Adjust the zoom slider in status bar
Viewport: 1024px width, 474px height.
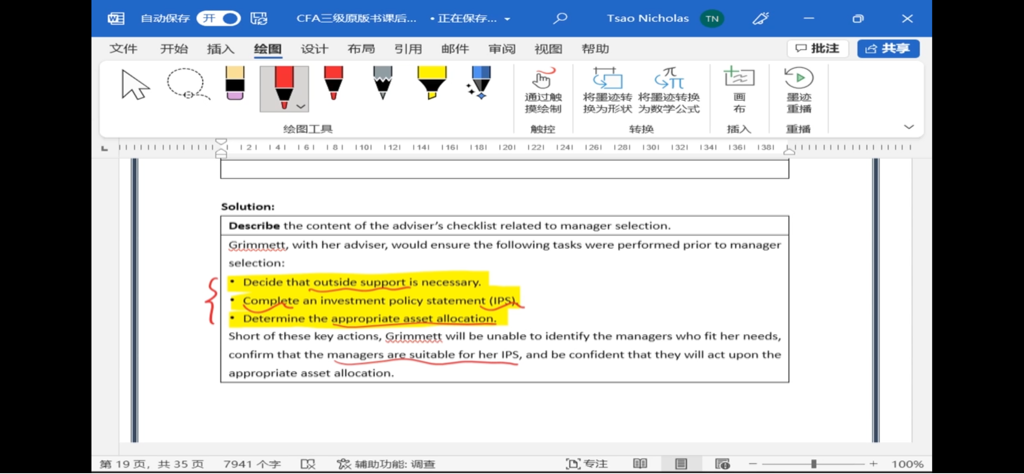(x=813, y=464)
